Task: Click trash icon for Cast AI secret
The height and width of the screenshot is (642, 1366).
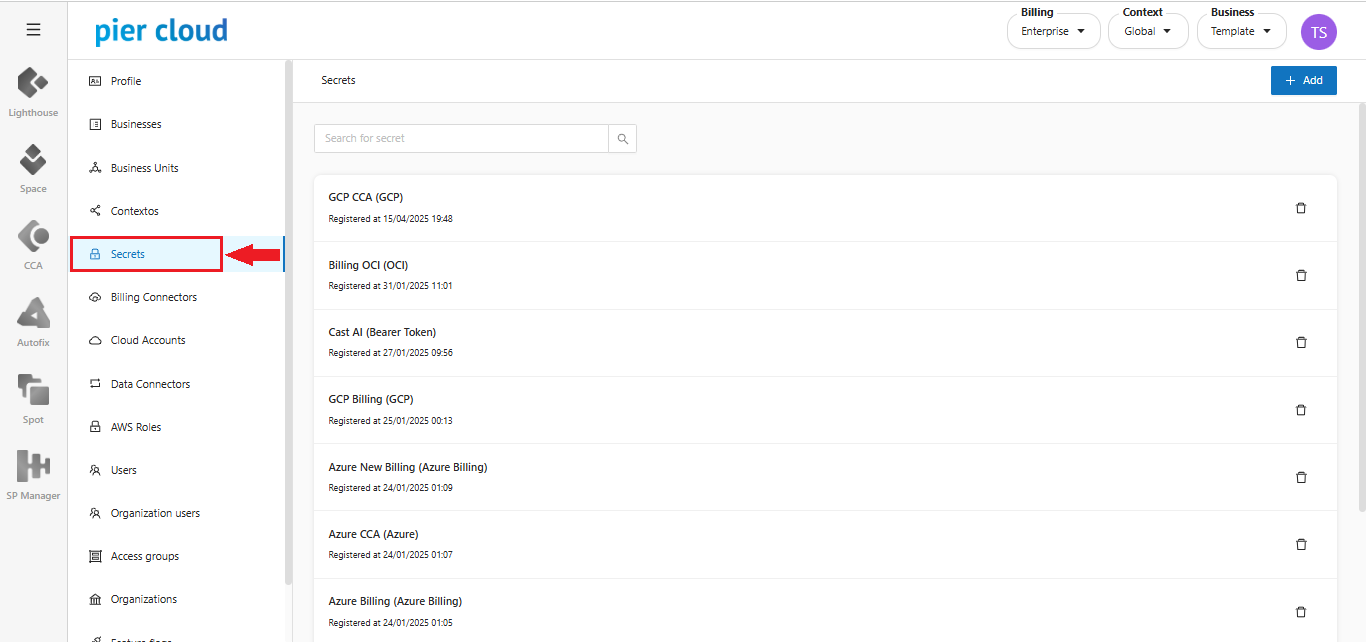Action: [x=1301, y=342]
